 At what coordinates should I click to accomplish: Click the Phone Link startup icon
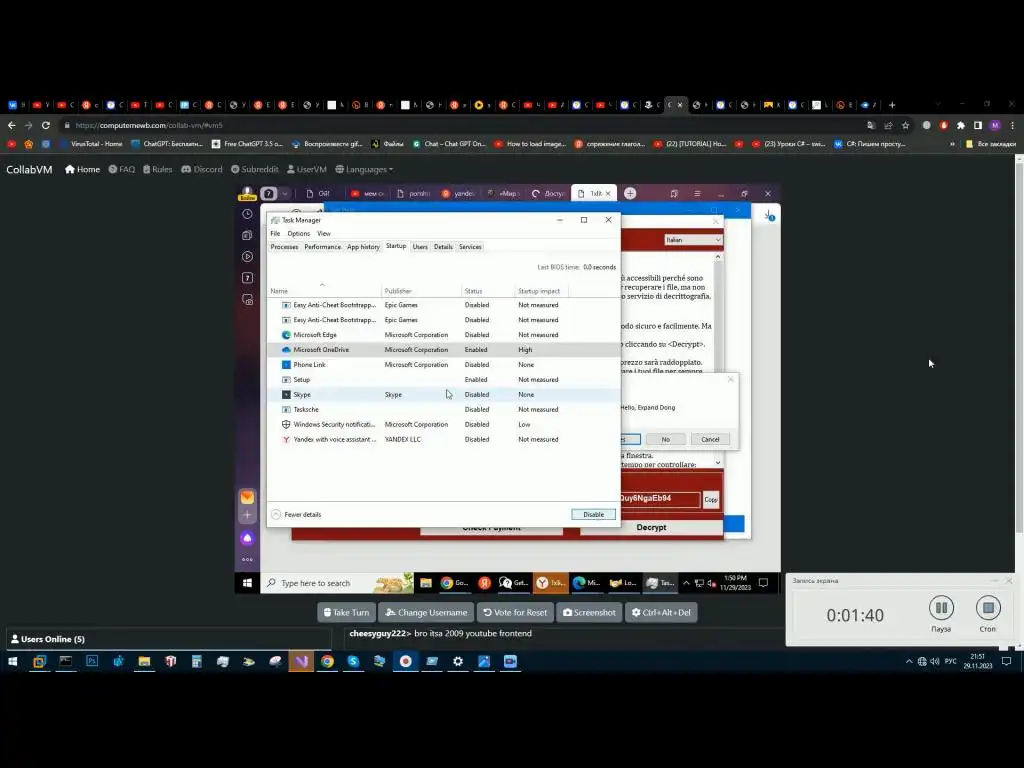click(x=285, y=365)
